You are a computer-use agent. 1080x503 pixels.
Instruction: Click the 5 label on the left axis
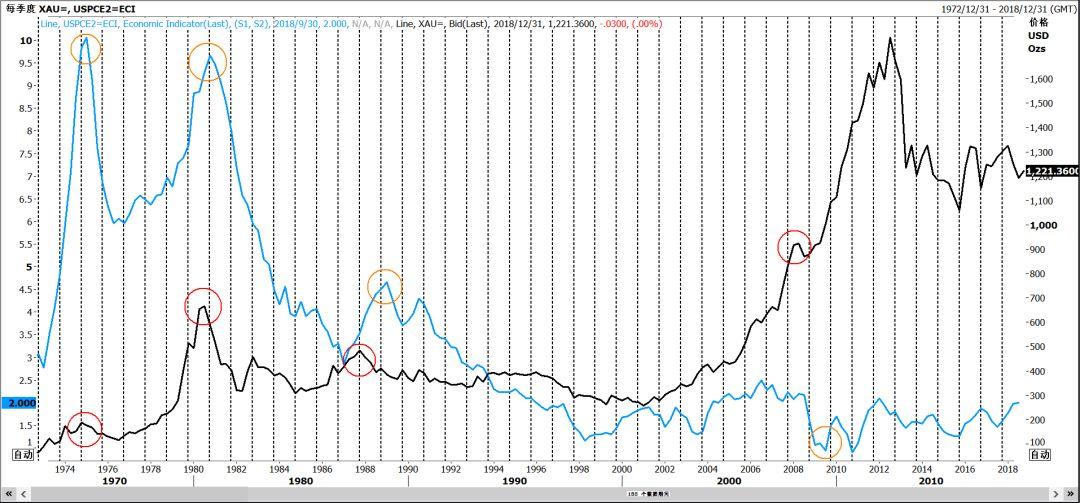(29, 267)
